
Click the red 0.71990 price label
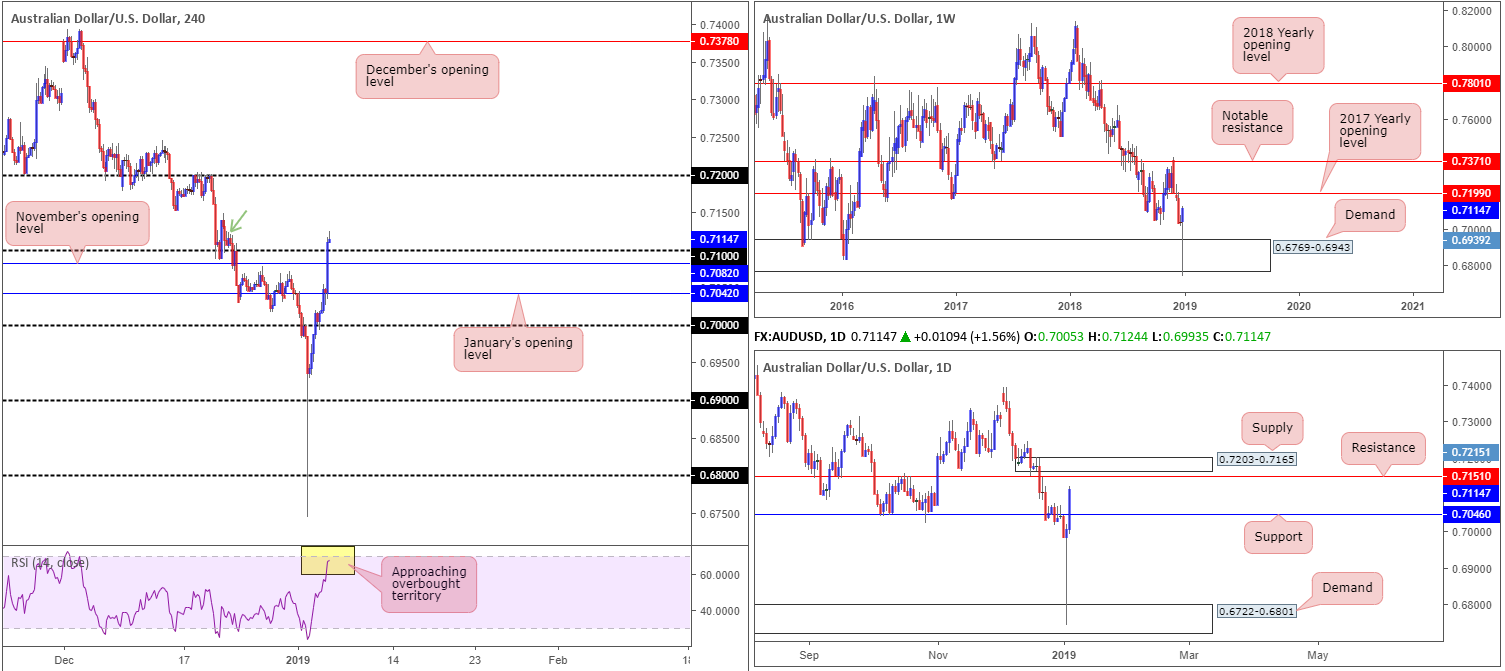(1471, 192)
